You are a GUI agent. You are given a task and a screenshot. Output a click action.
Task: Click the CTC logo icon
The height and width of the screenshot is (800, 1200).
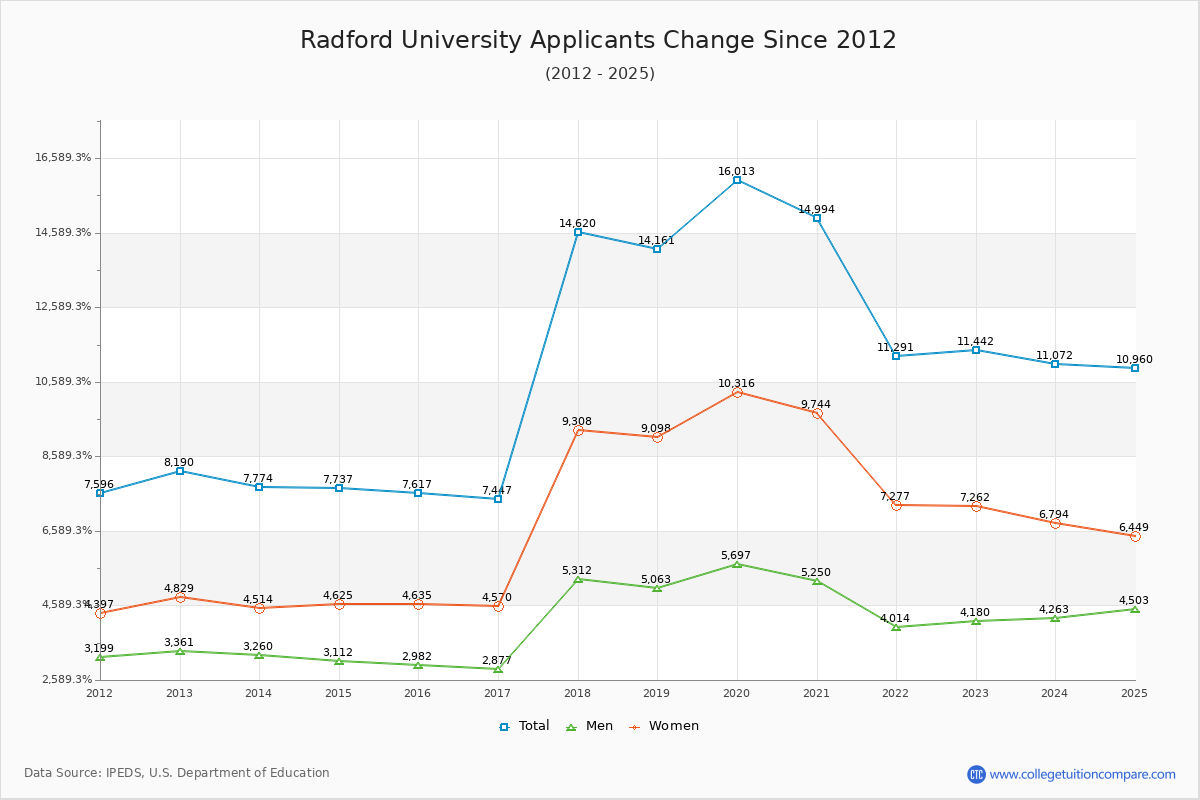click(x=976, y=774)
